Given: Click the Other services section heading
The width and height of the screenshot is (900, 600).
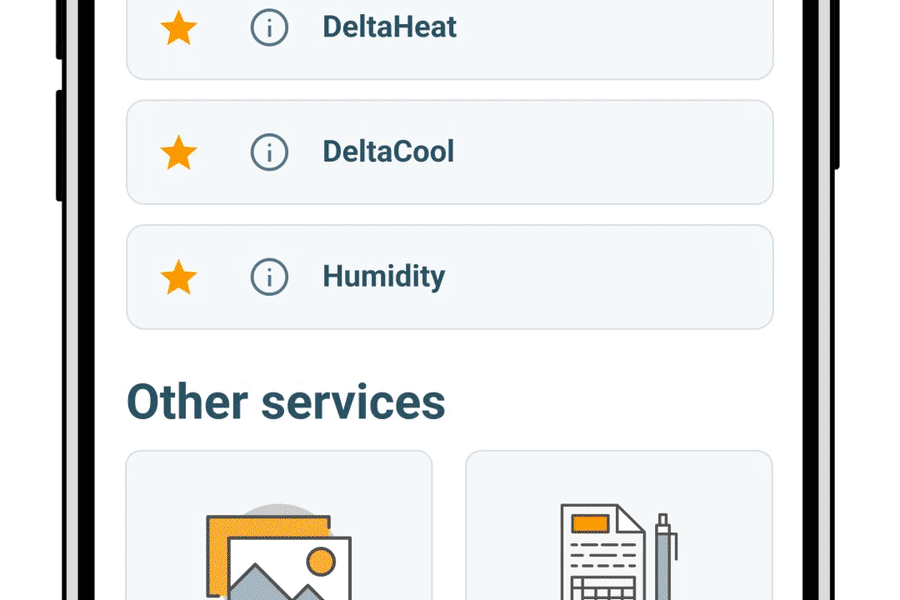Looking at the screenshot, I should [286, 401].
